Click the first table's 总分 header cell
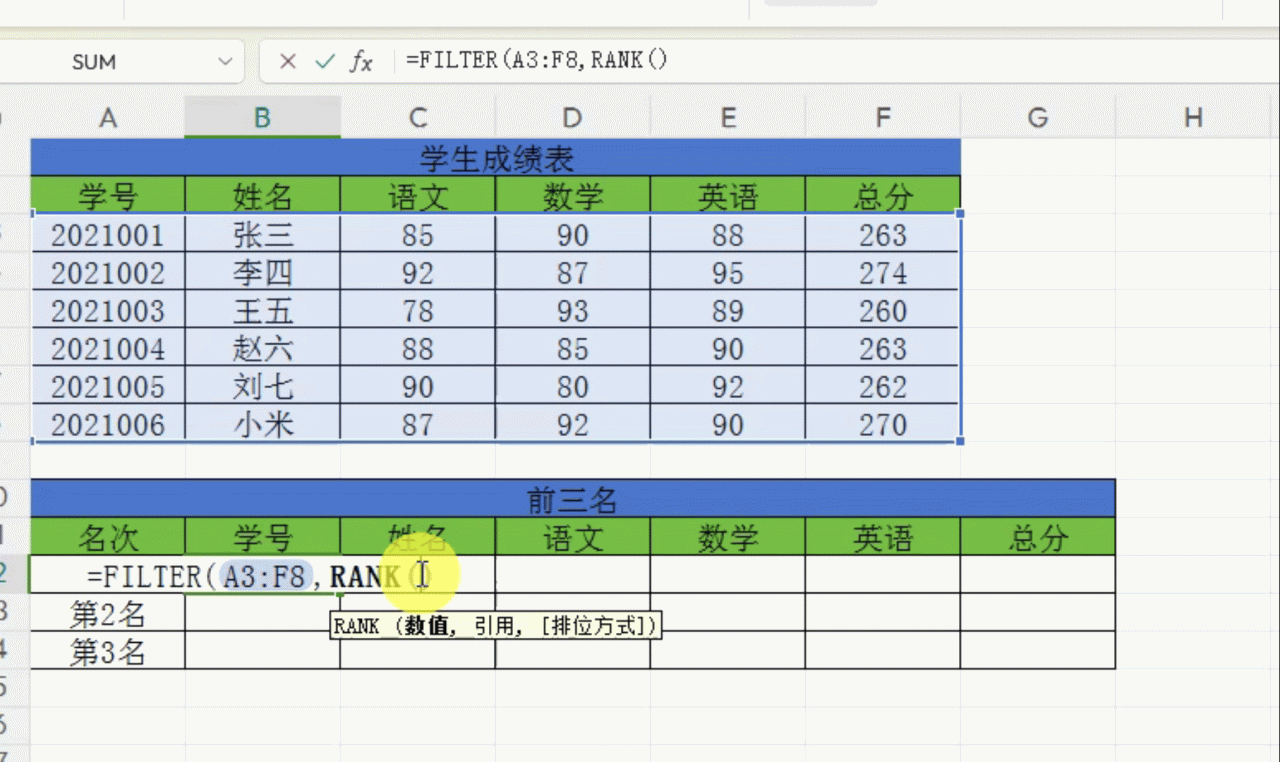The height and width of the screenshot is (762, 1280). 883,196
